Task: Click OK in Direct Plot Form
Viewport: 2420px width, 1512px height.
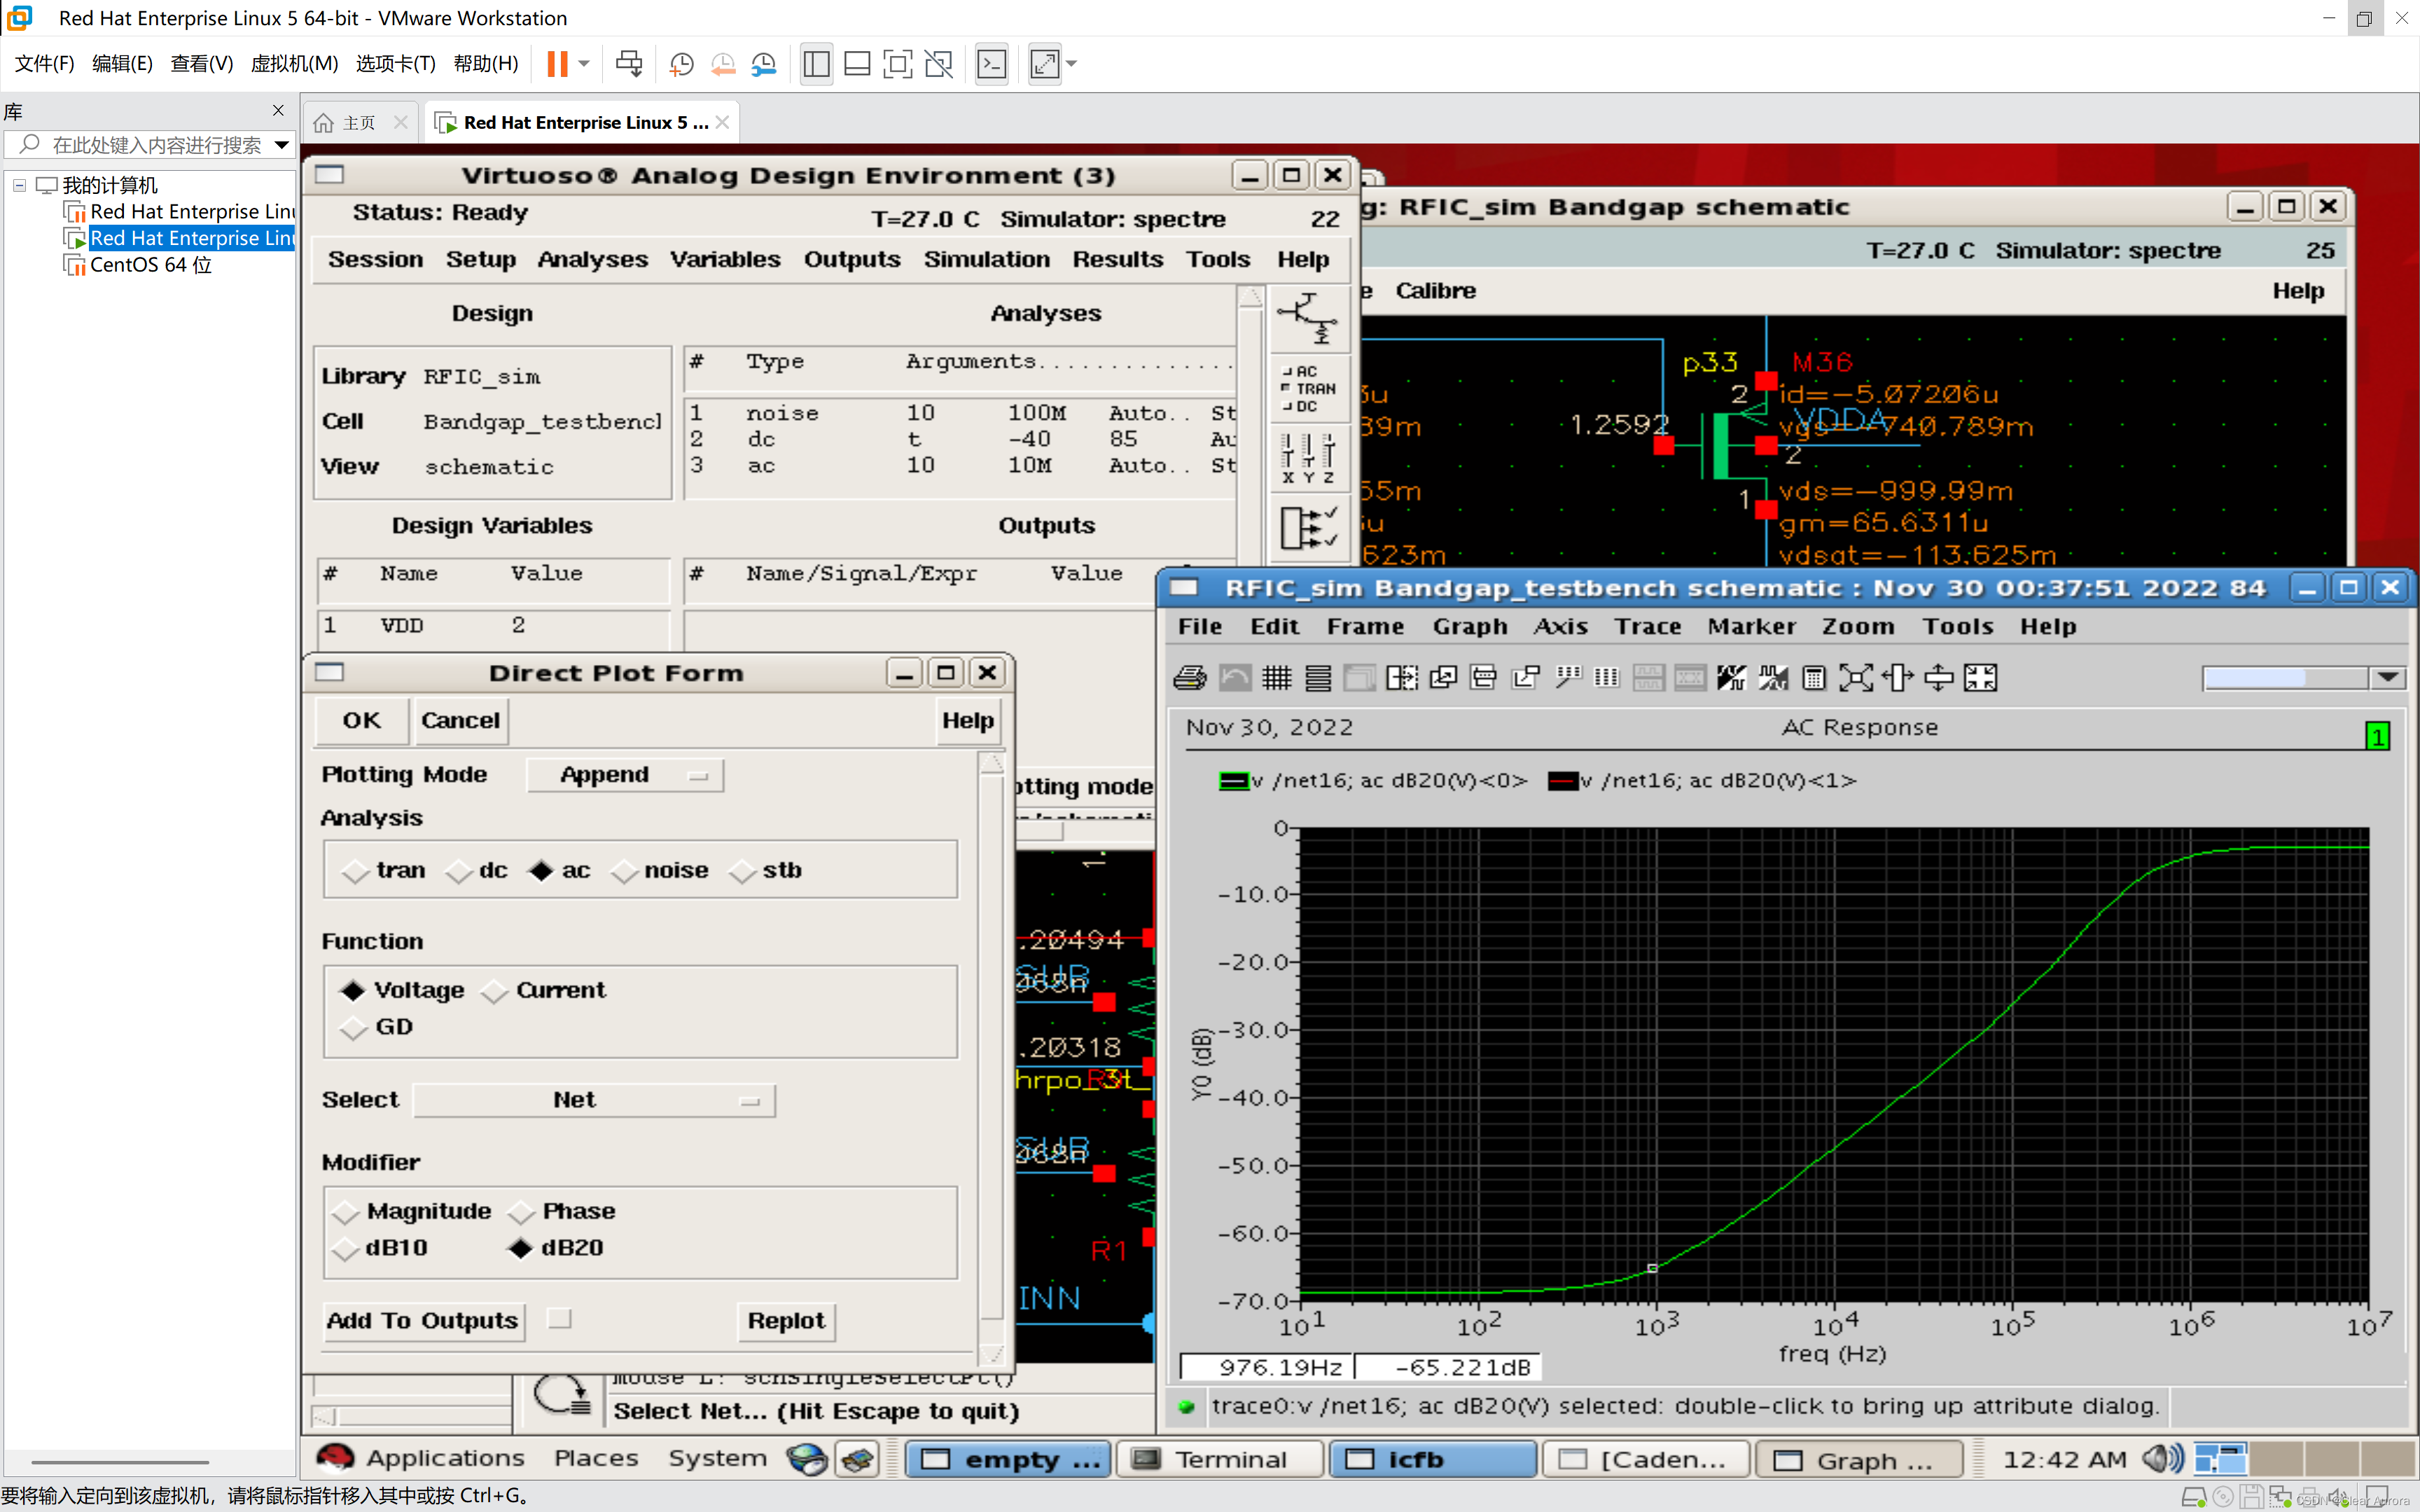Action: (362, 721)
